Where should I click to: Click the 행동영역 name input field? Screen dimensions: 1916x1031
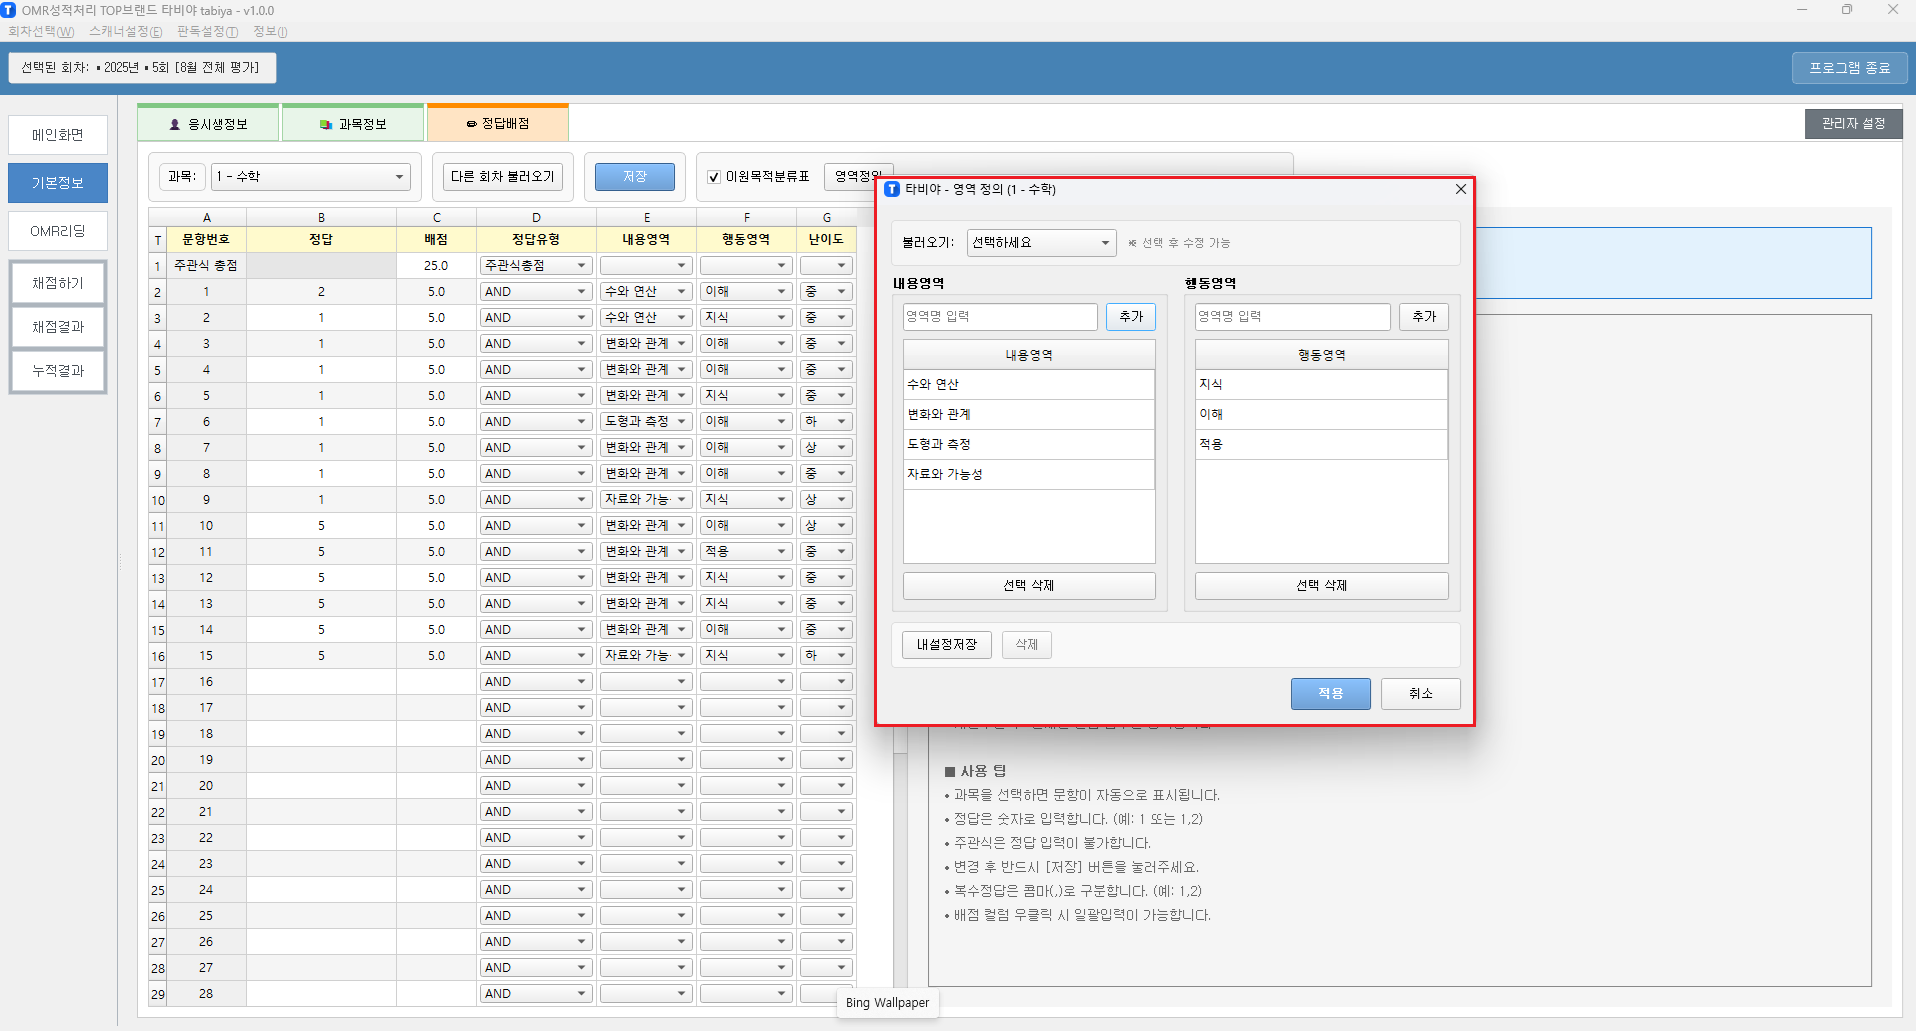[1292, 317]
